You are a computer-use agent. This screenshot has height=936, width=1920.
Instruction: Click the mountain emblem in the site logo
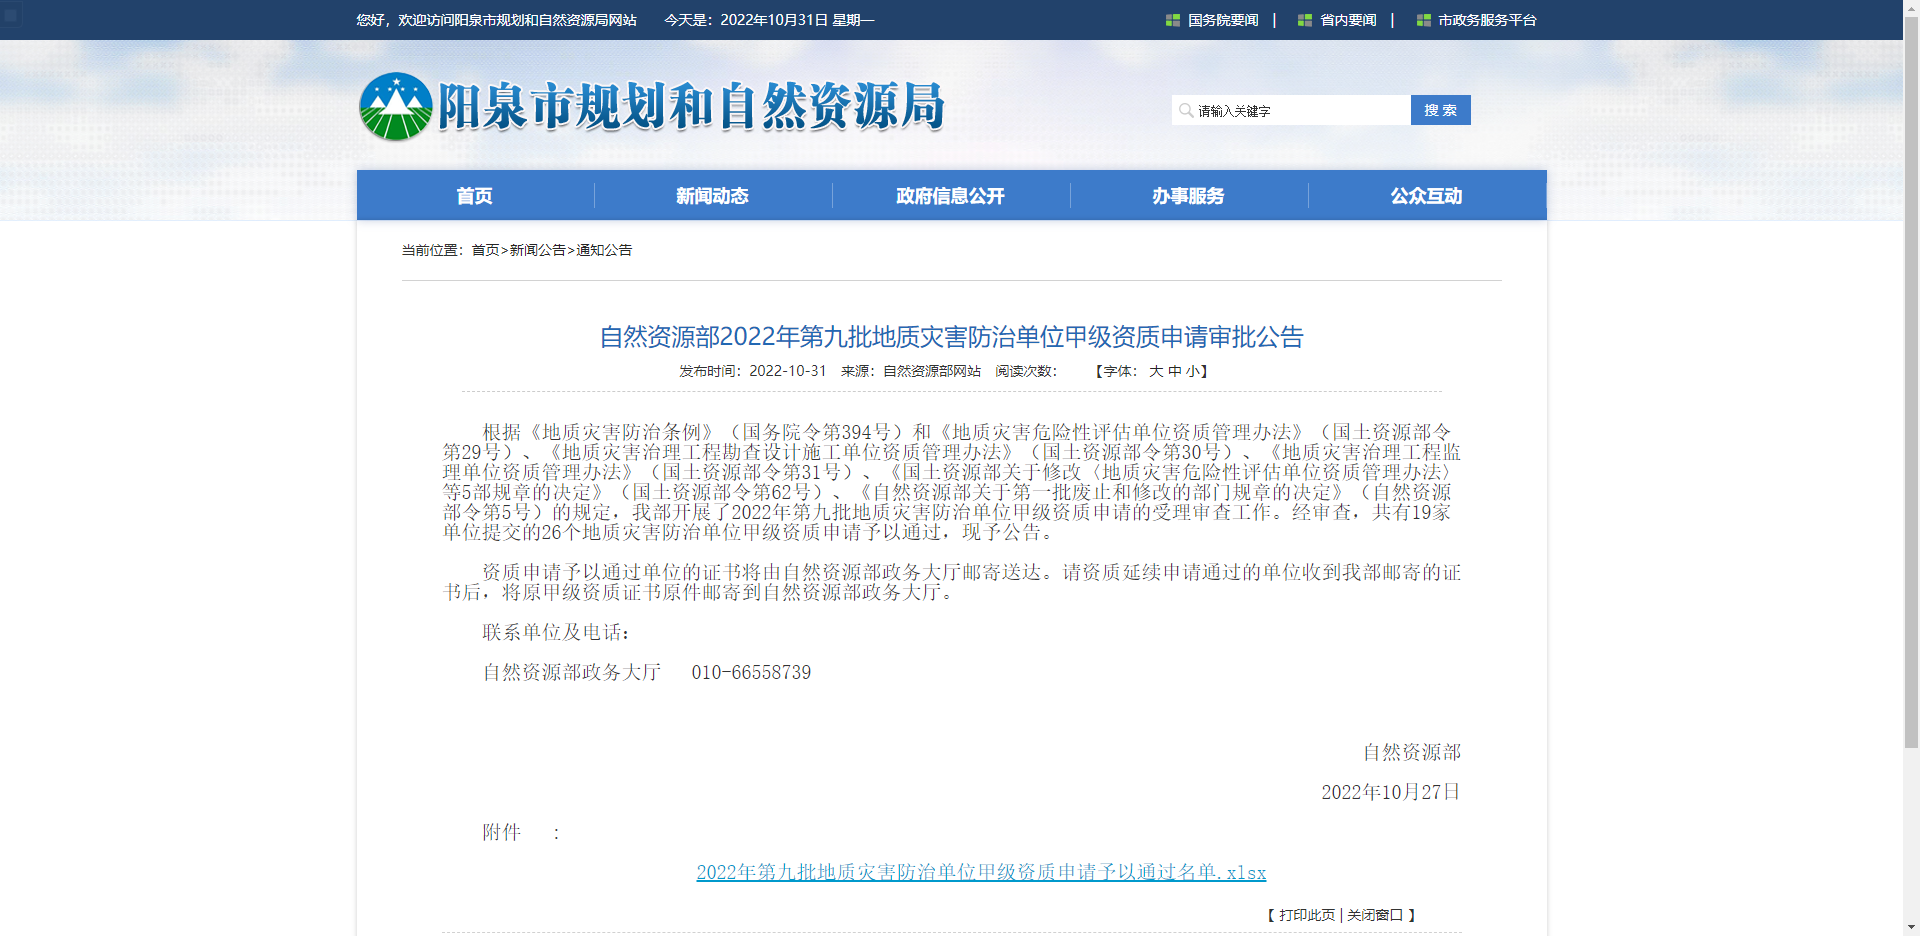pyautogui.click(x=397, y=106)
